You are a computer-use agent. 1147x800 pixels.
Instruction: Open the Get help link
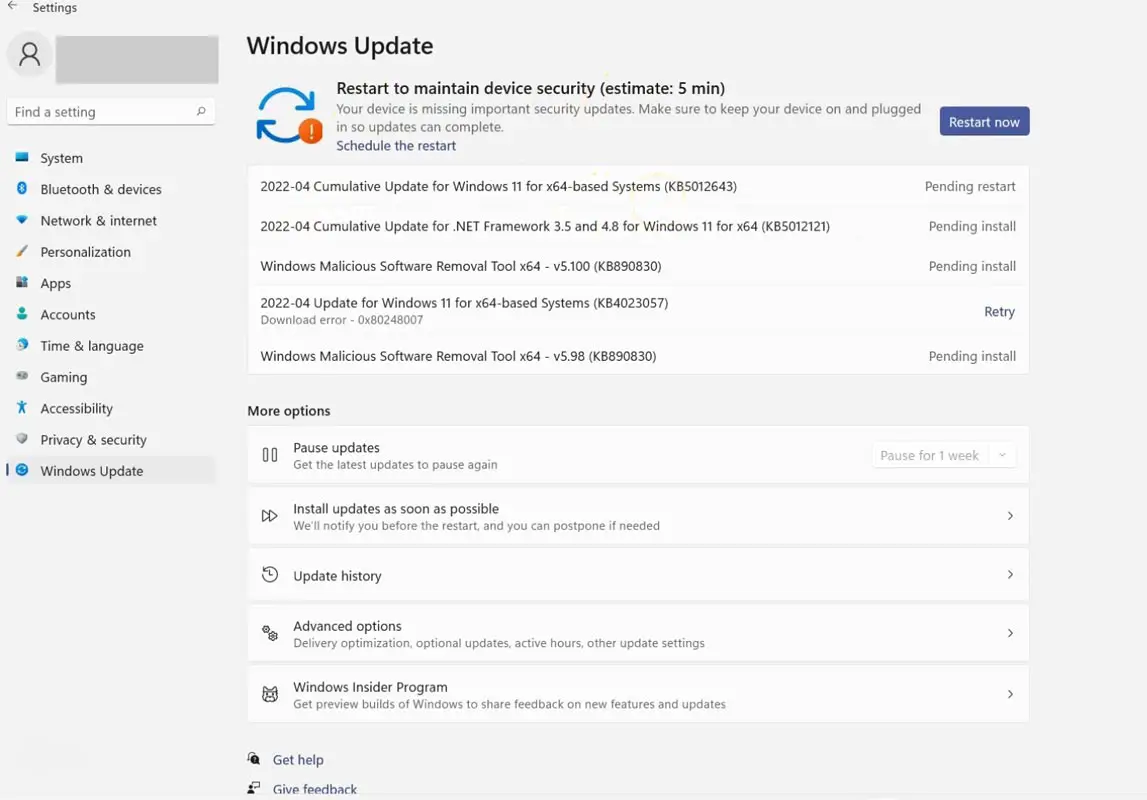(x=298, y=760)
